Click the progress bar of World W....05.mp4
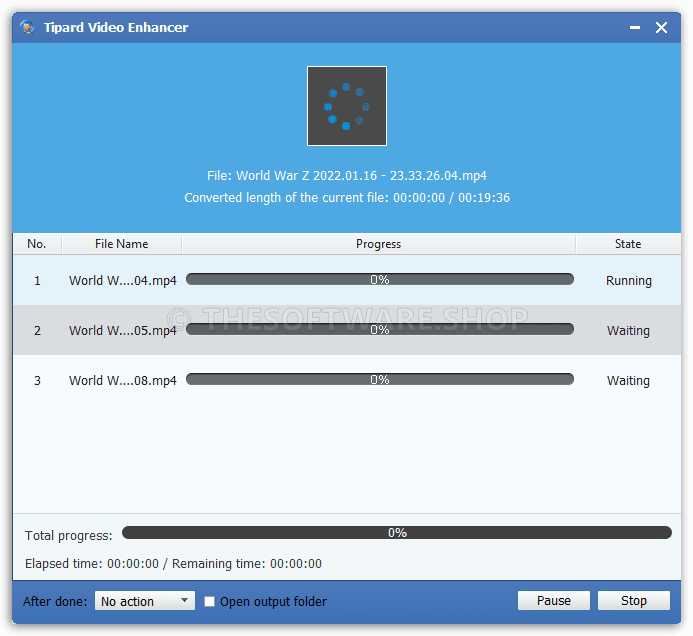This screenshot has height=636, width=693. pyautogui.click(x=380, y=329)
